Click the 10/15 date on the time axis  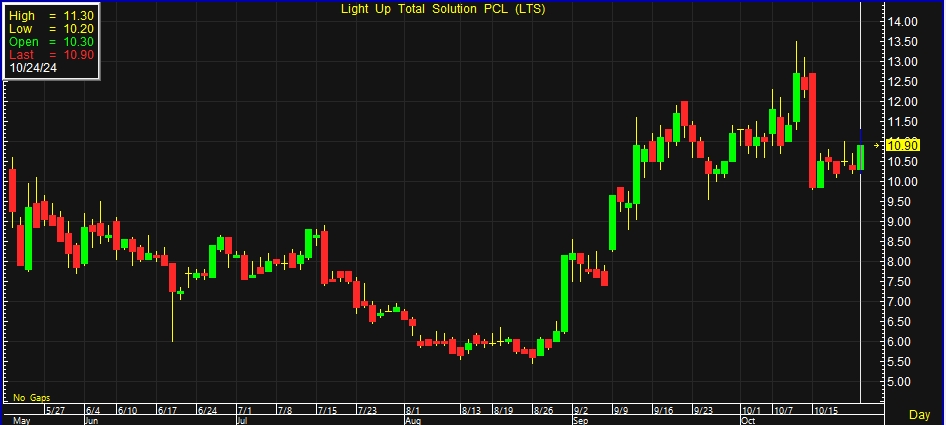click(824, 410)
